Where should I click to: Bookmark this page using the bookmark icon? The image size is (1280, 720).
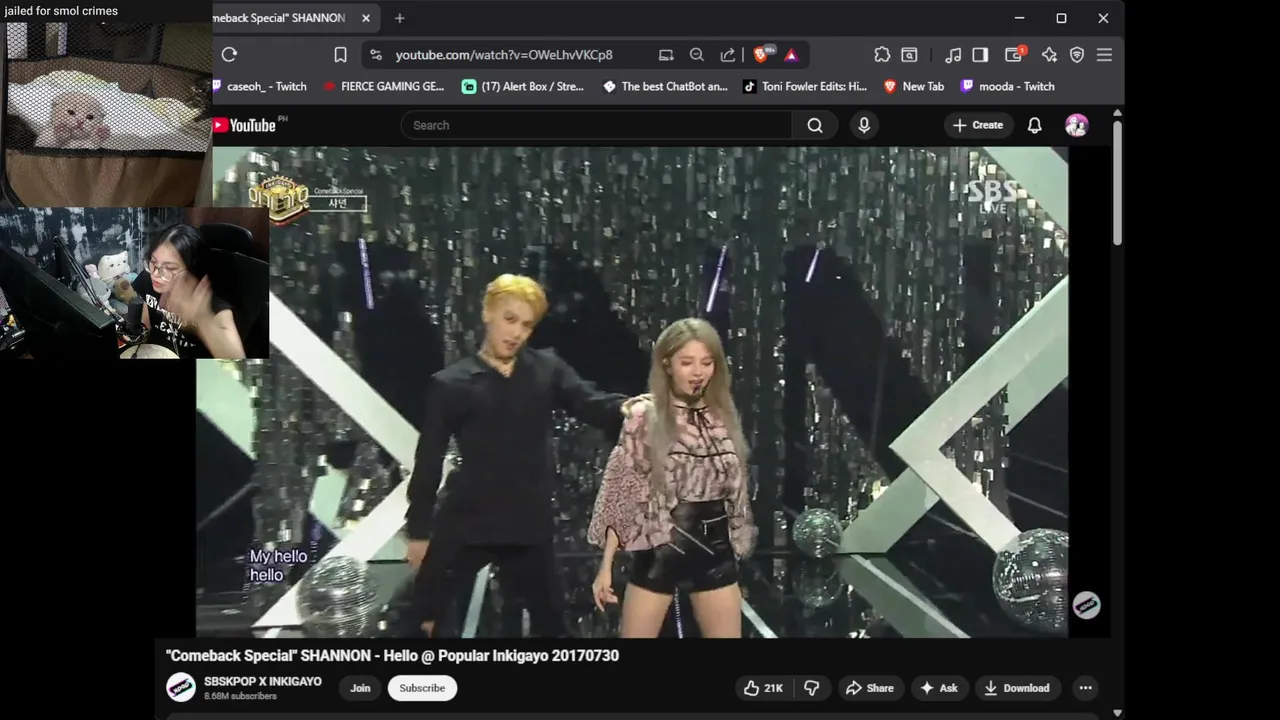click(x=340, y=55)
